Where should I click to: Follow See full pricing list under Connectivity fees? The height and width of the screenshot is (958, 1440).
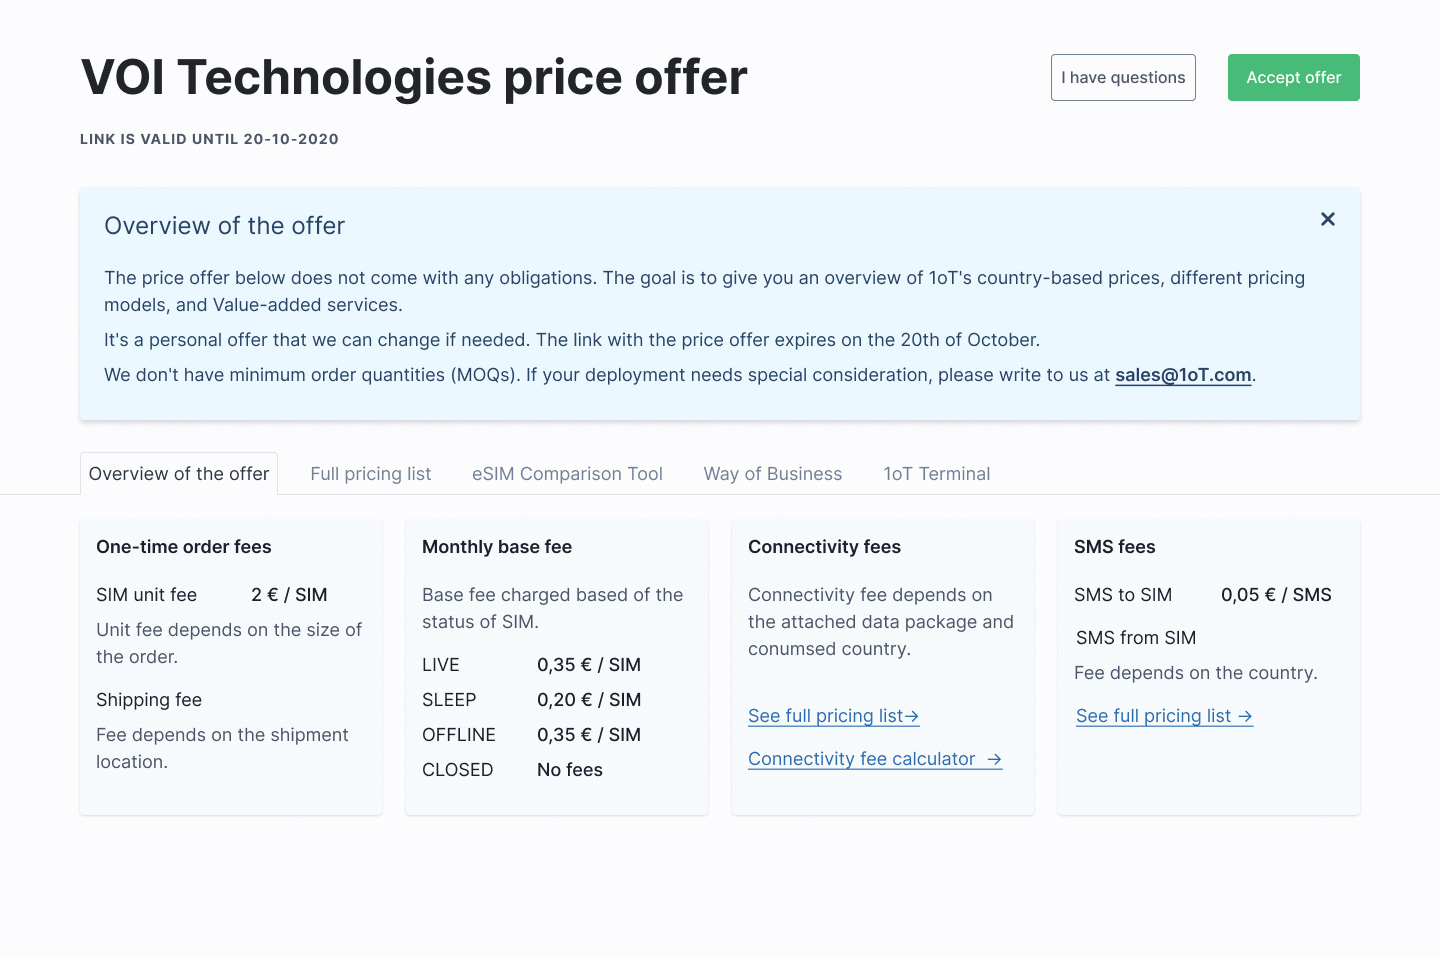click(x=825, y=716)
